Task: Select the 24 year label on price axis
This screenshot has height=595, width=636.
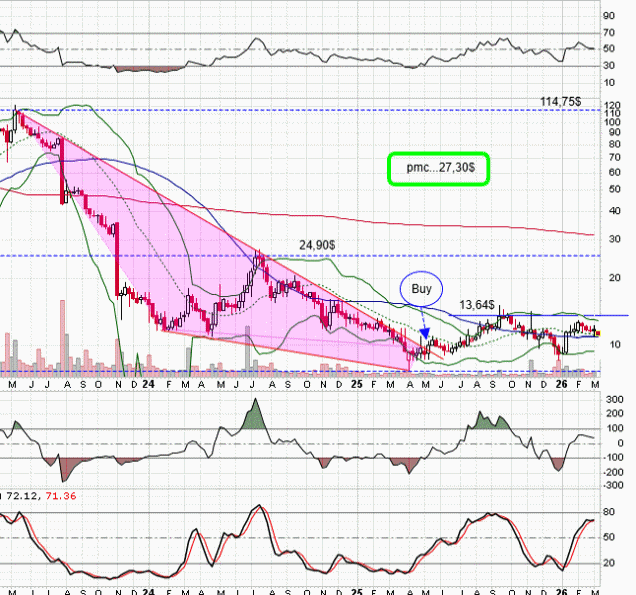Action: [148, 383]
